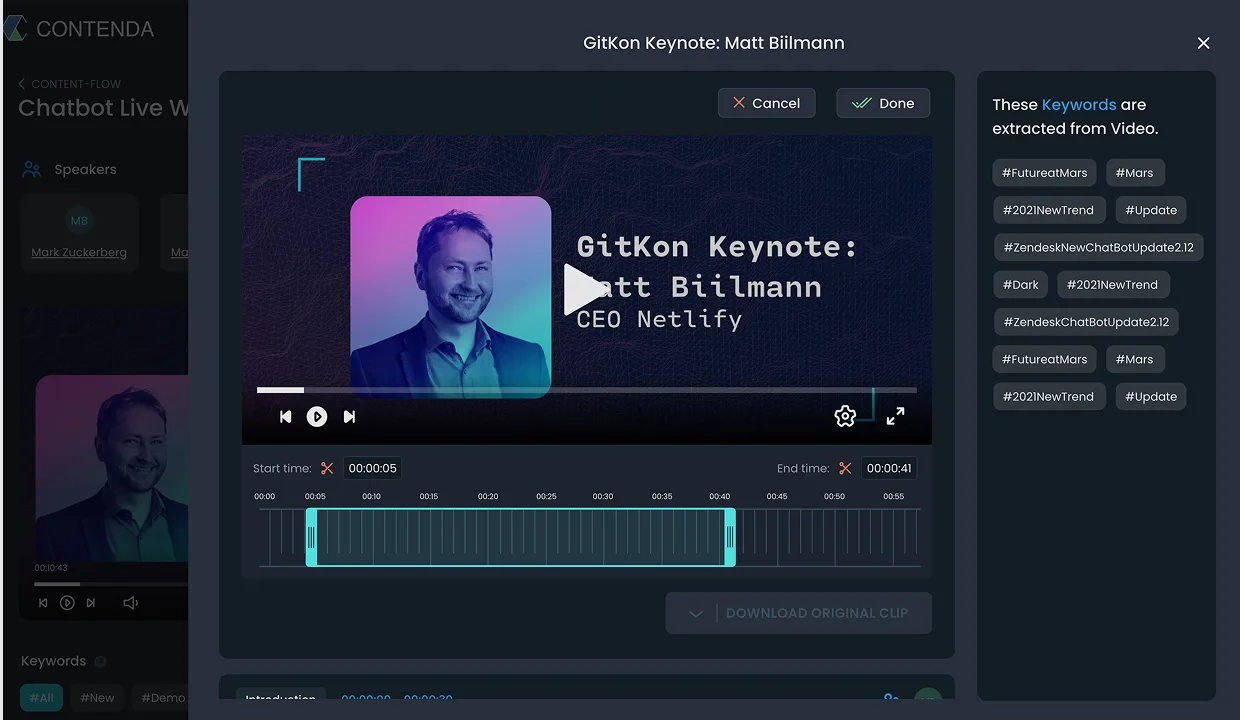Skip to next in the keynote player
Viewport: 1240px width, 720px height.
[x=349, y=417]
